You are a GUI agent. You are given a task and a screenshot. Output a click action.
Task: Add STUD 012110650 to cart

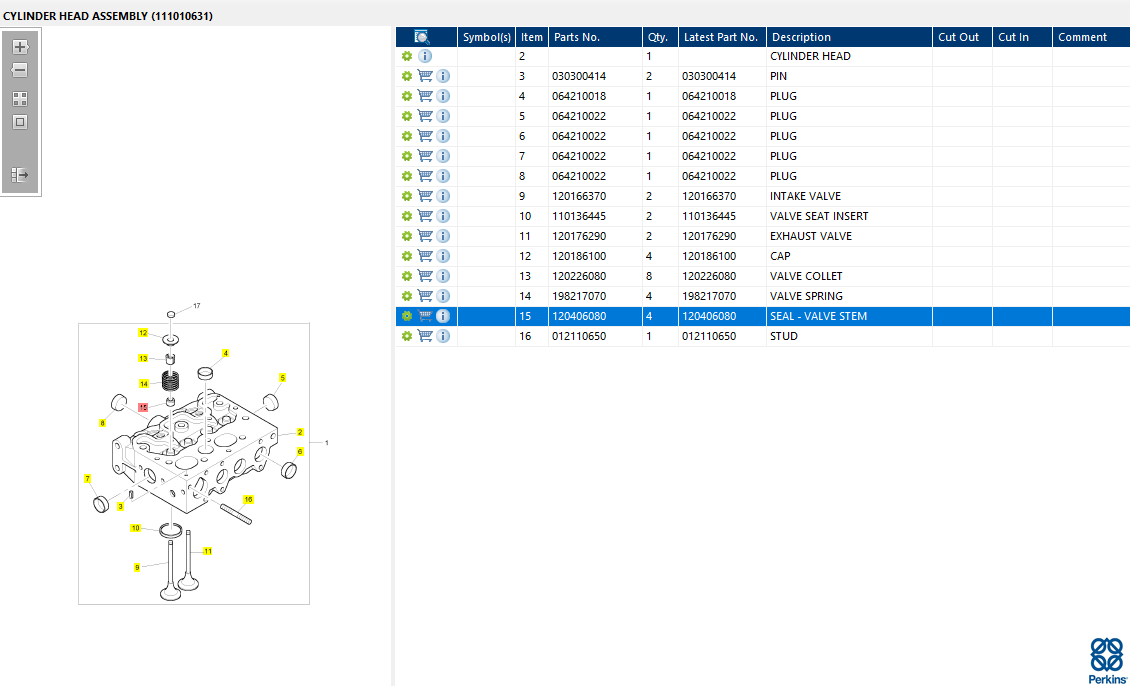[x=425, y=336]
